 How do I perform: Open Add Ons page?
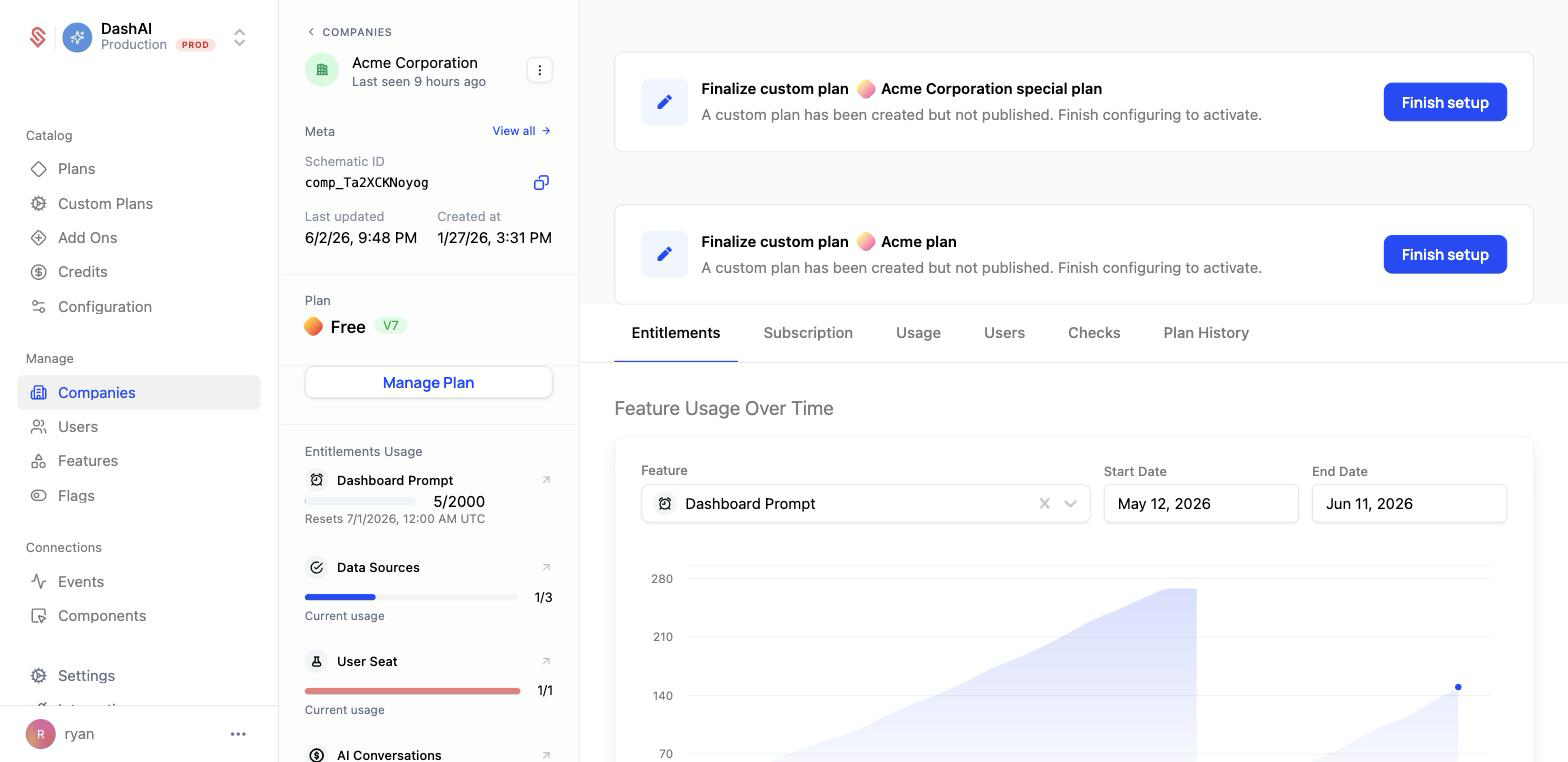(87, 238)
